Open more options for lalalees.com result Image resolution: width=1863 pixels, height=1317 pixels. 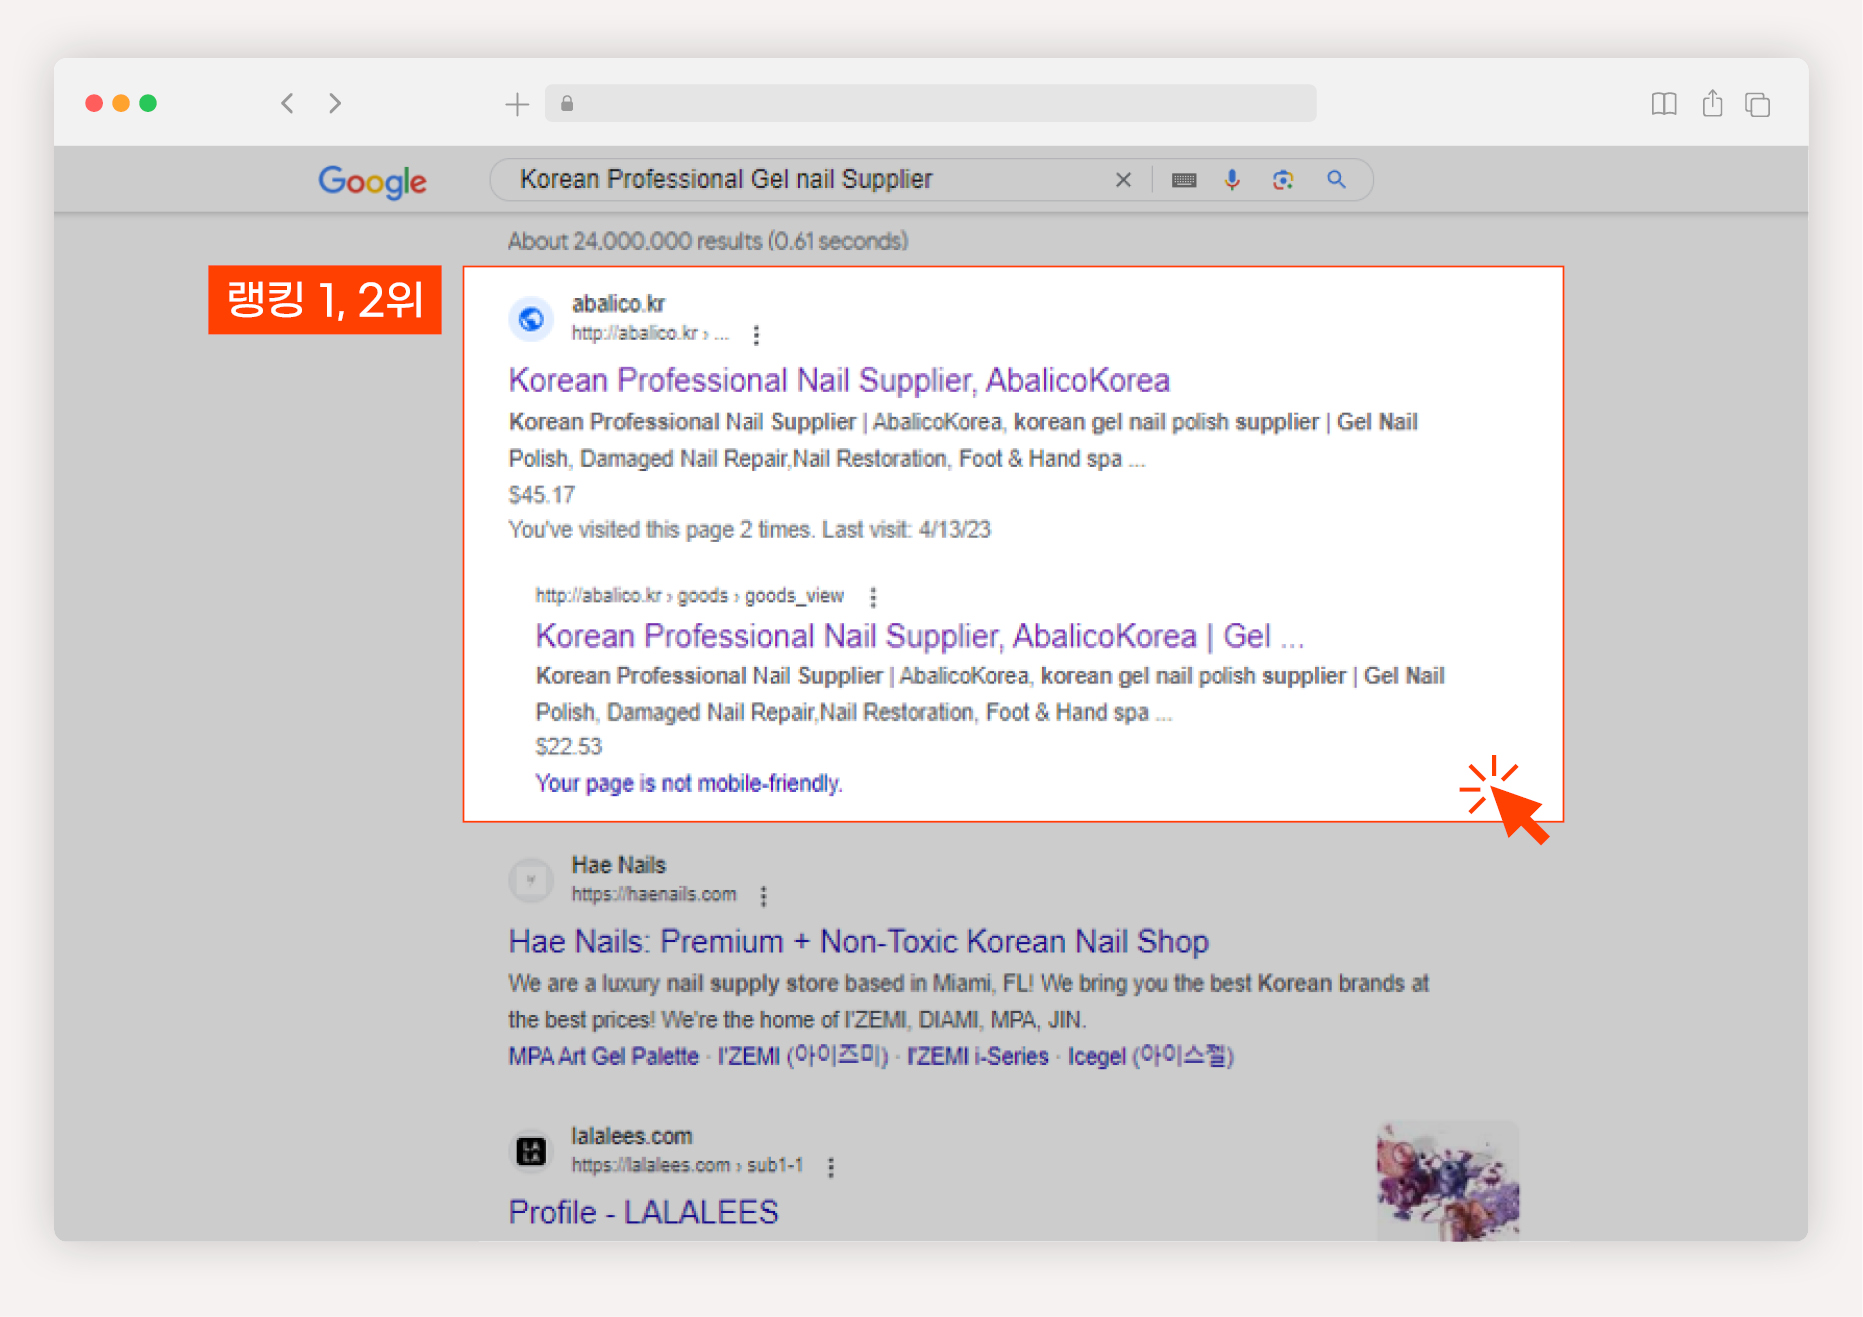tap(830, 1167)
